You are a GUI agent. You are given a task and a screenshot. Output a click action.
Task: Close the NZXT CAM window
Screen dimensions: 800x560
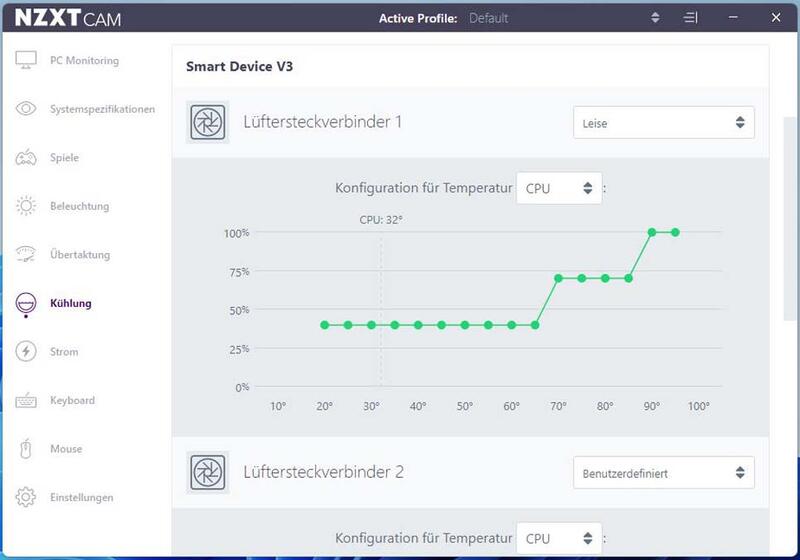point(776,17)
